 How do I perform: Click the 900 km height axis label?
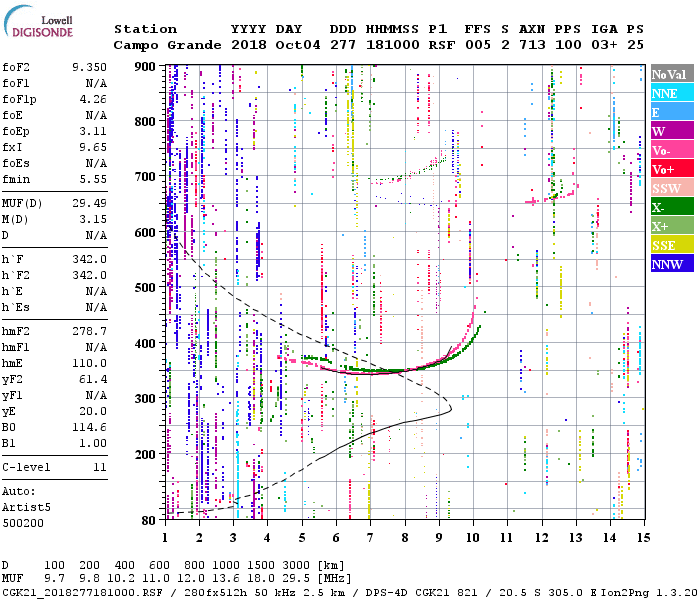(145, 67)
